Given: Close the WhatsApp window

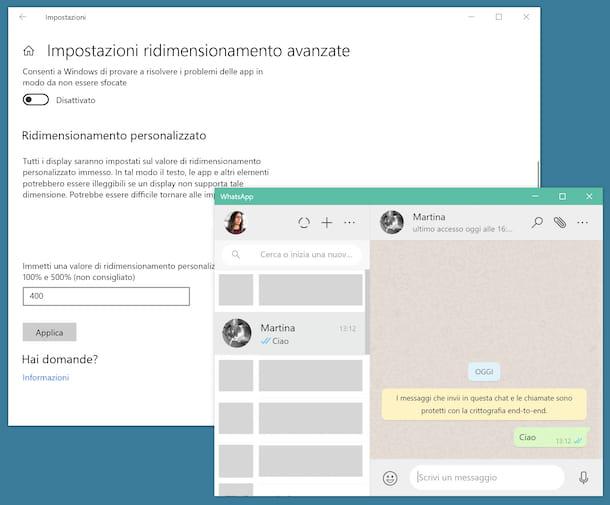Looking at the screenshot, I should pyautogui.click(x=589, y=196).
